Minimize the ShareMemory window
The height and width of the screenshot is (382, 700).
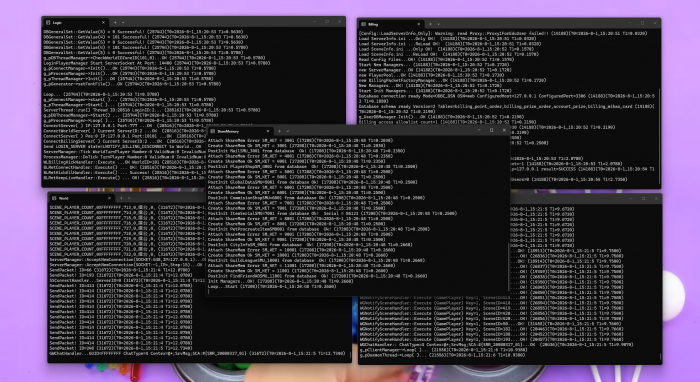click(479, 130)
